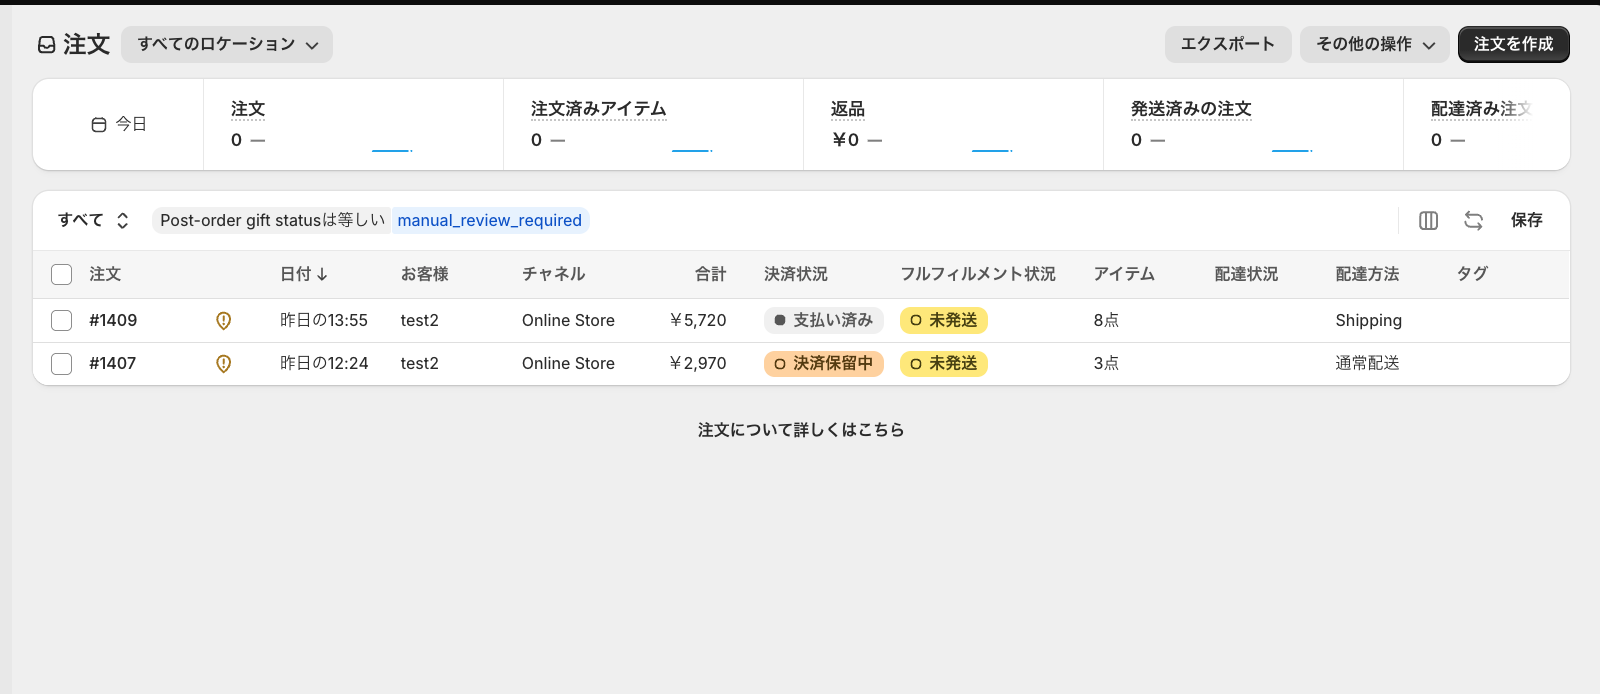Viewport: 1600px width, 694px height.
Task: Click the アイテム column header
Action: 1125,274
